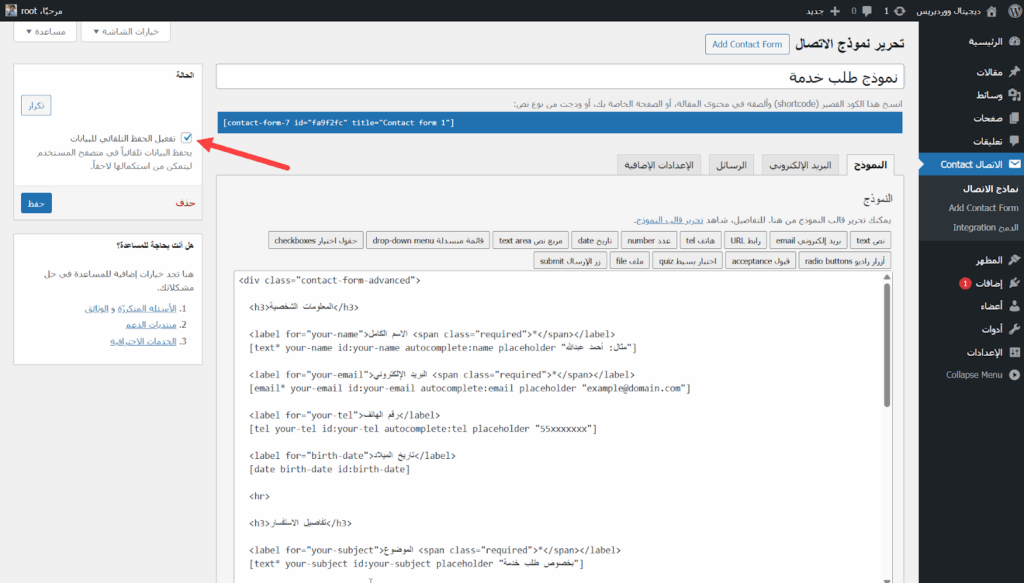The image size is (1024, 583).
Task: Open the comments bubble in admin bar
Action: pos(867,11)
